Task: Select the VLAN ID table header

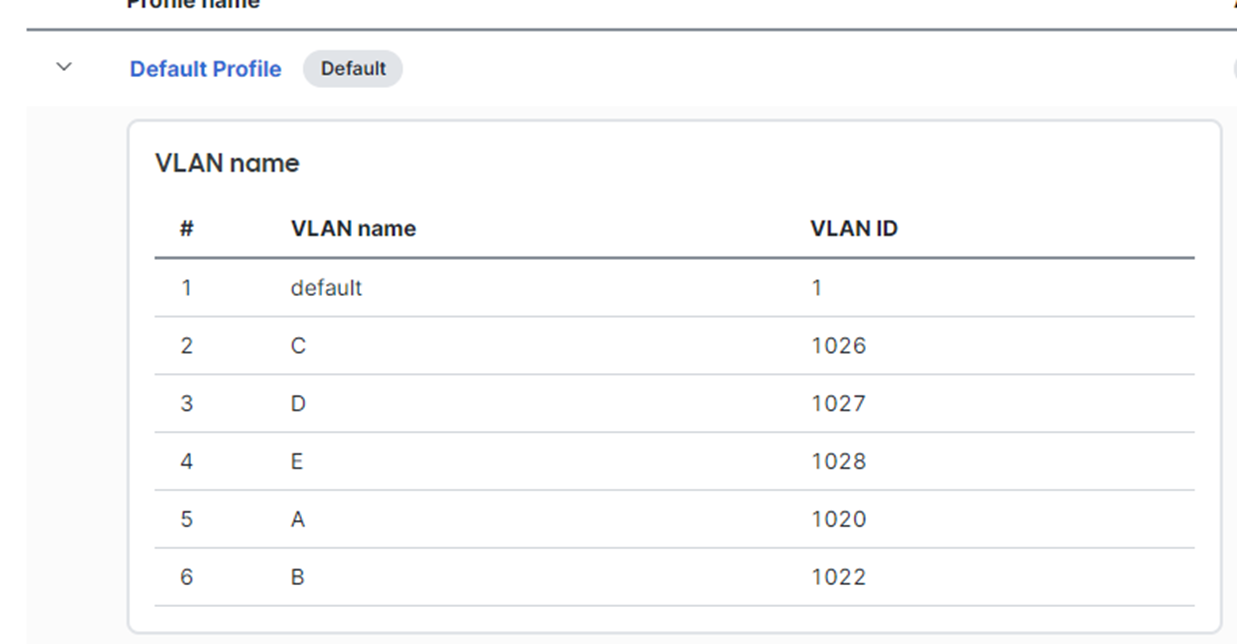Action: pos(854,228)
